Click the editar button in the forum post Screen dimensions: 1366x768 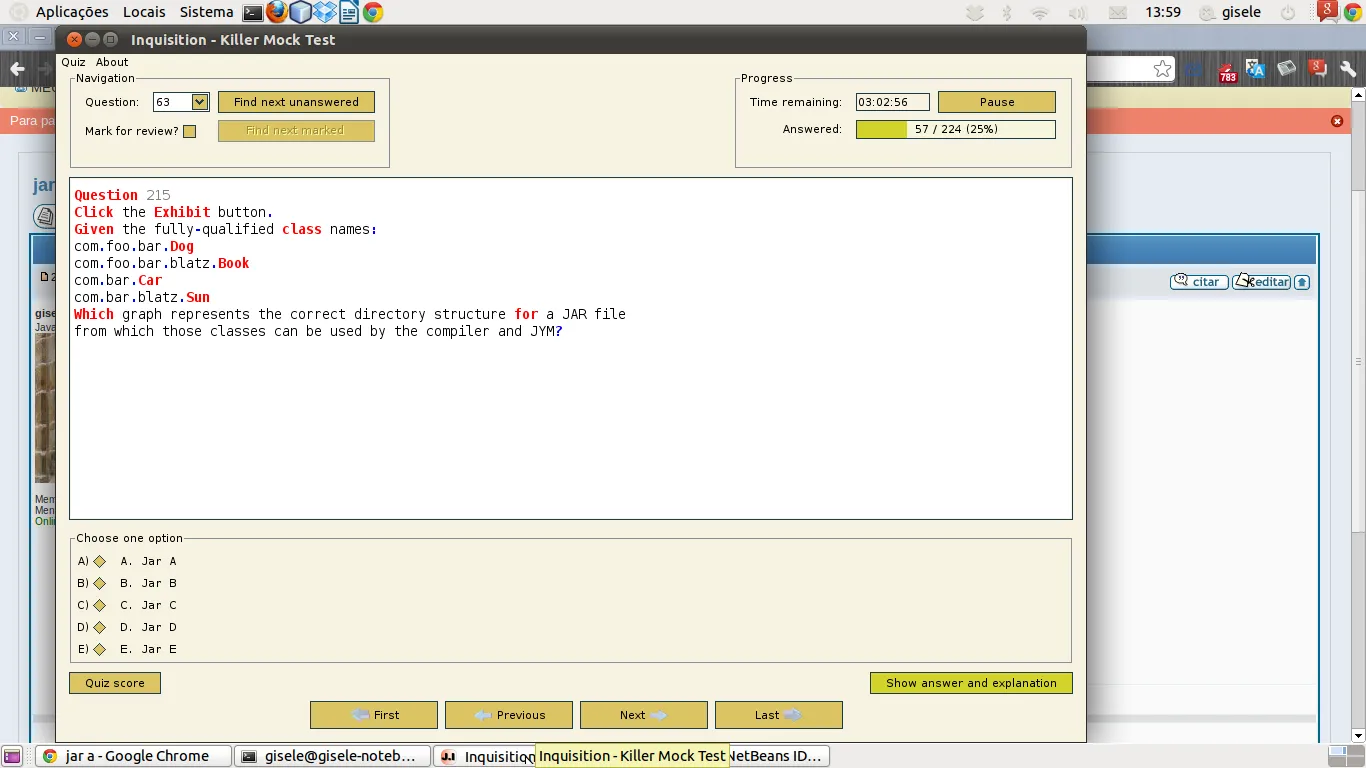click(1262, 282)
